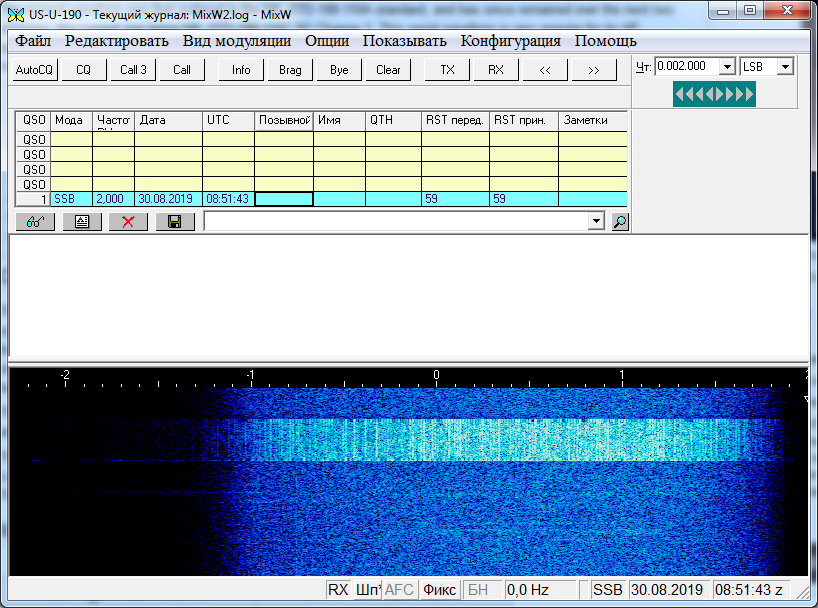Toggle the Шп squelch indicator in status bar

(x=367, y=590)
